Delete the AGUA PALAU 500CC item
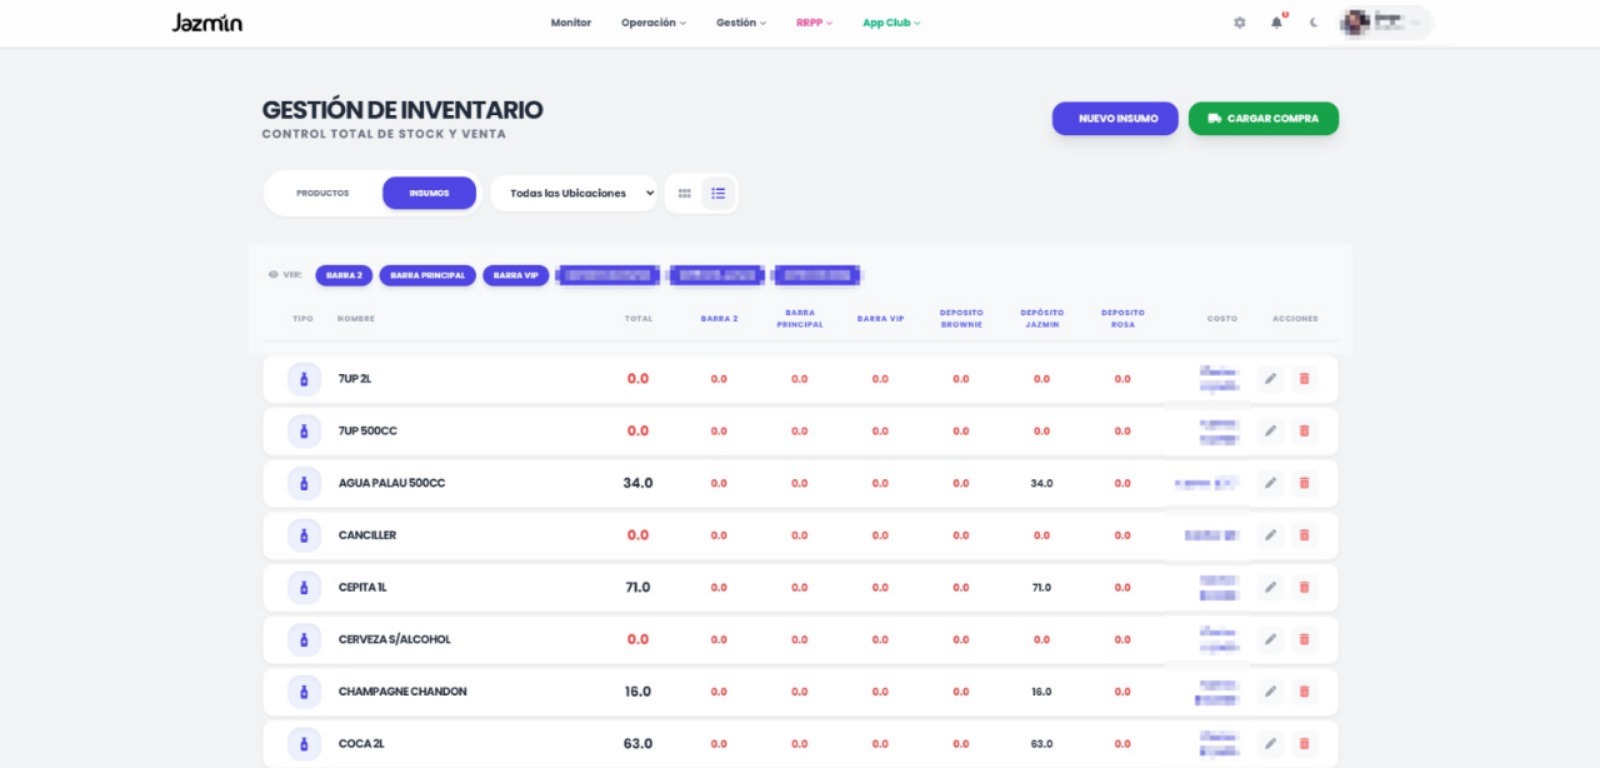Image resolution: width=1600 pixels, height=768 pixels. [x=1304, y=483]
